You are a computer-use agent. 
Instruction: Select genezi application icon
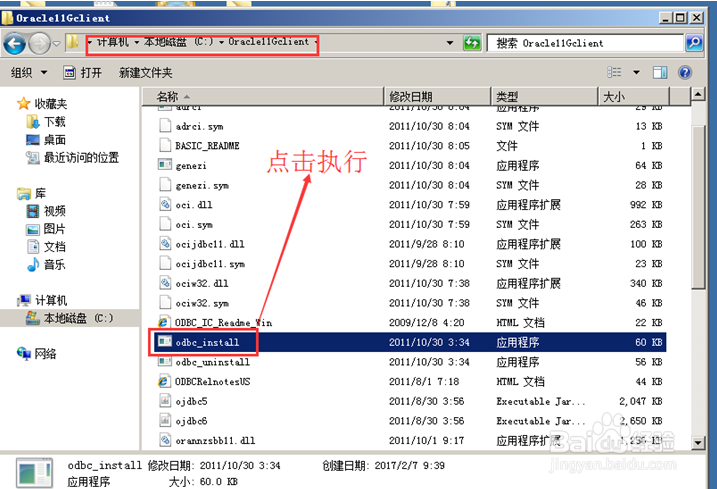pyautogui.click(x=165, y=165)
